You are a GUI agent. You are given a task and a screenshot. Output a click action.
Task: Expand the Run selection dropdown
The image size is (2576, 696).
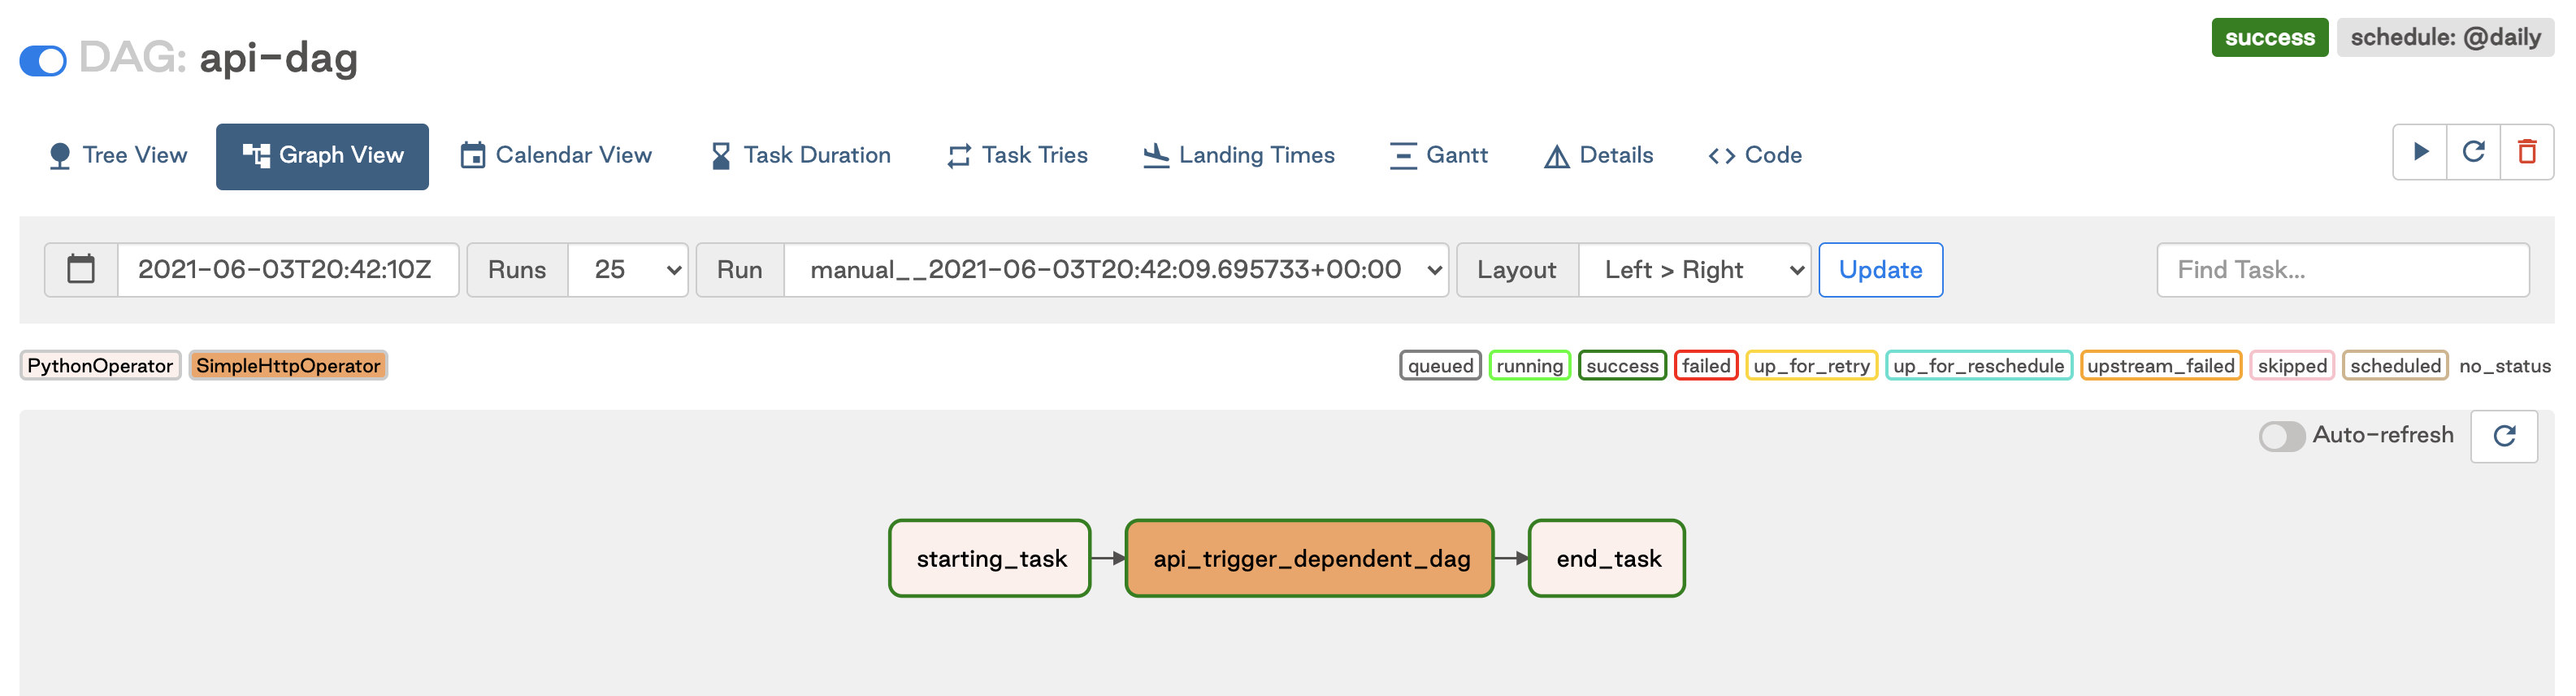[x=1116, y=270]
